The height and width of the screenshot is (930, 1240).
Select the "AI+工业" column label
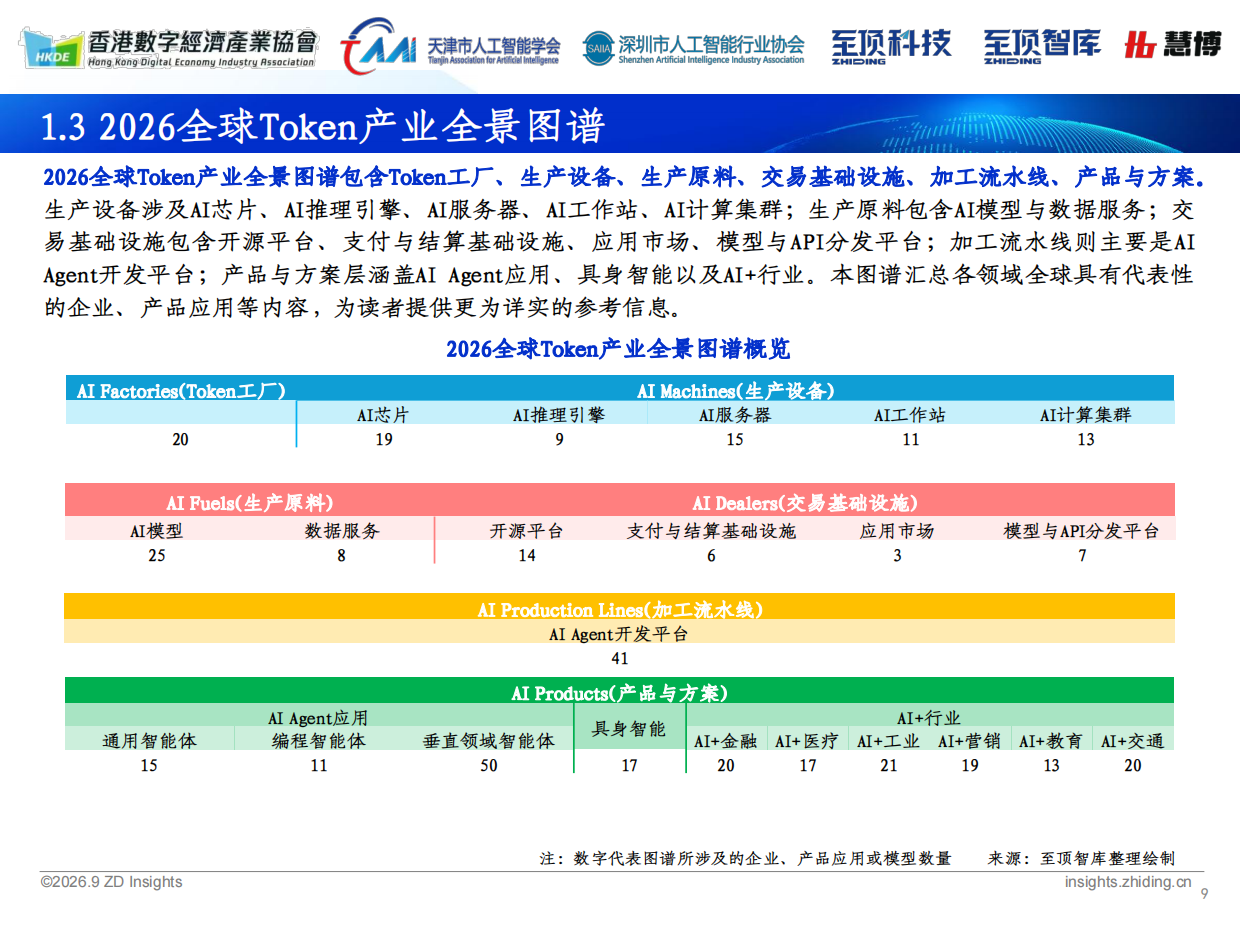889,741
